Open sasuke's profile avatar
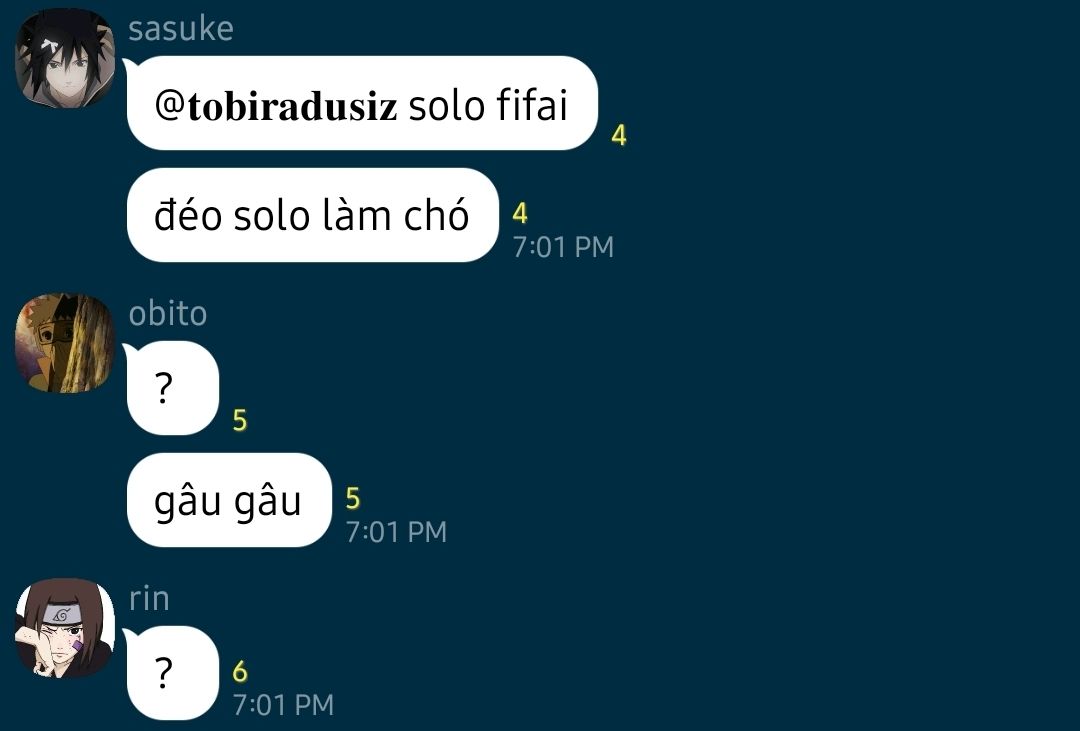This screenshot has width=1080, height=731. click(65, 59)
